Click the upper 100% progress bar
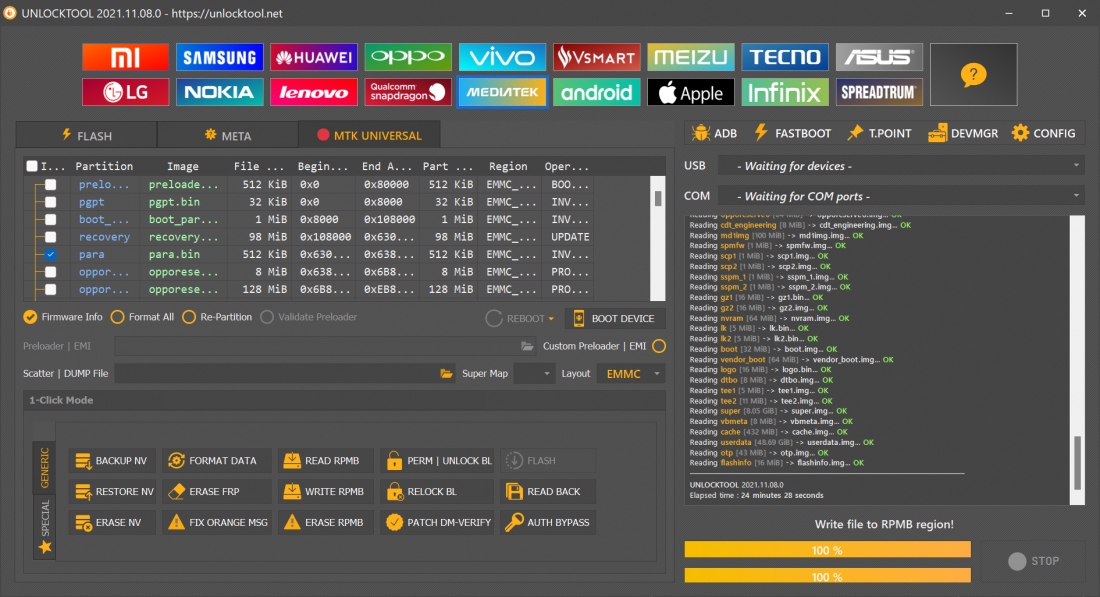The height and width of the screenshot is (597, 1100). coord(828,550)
